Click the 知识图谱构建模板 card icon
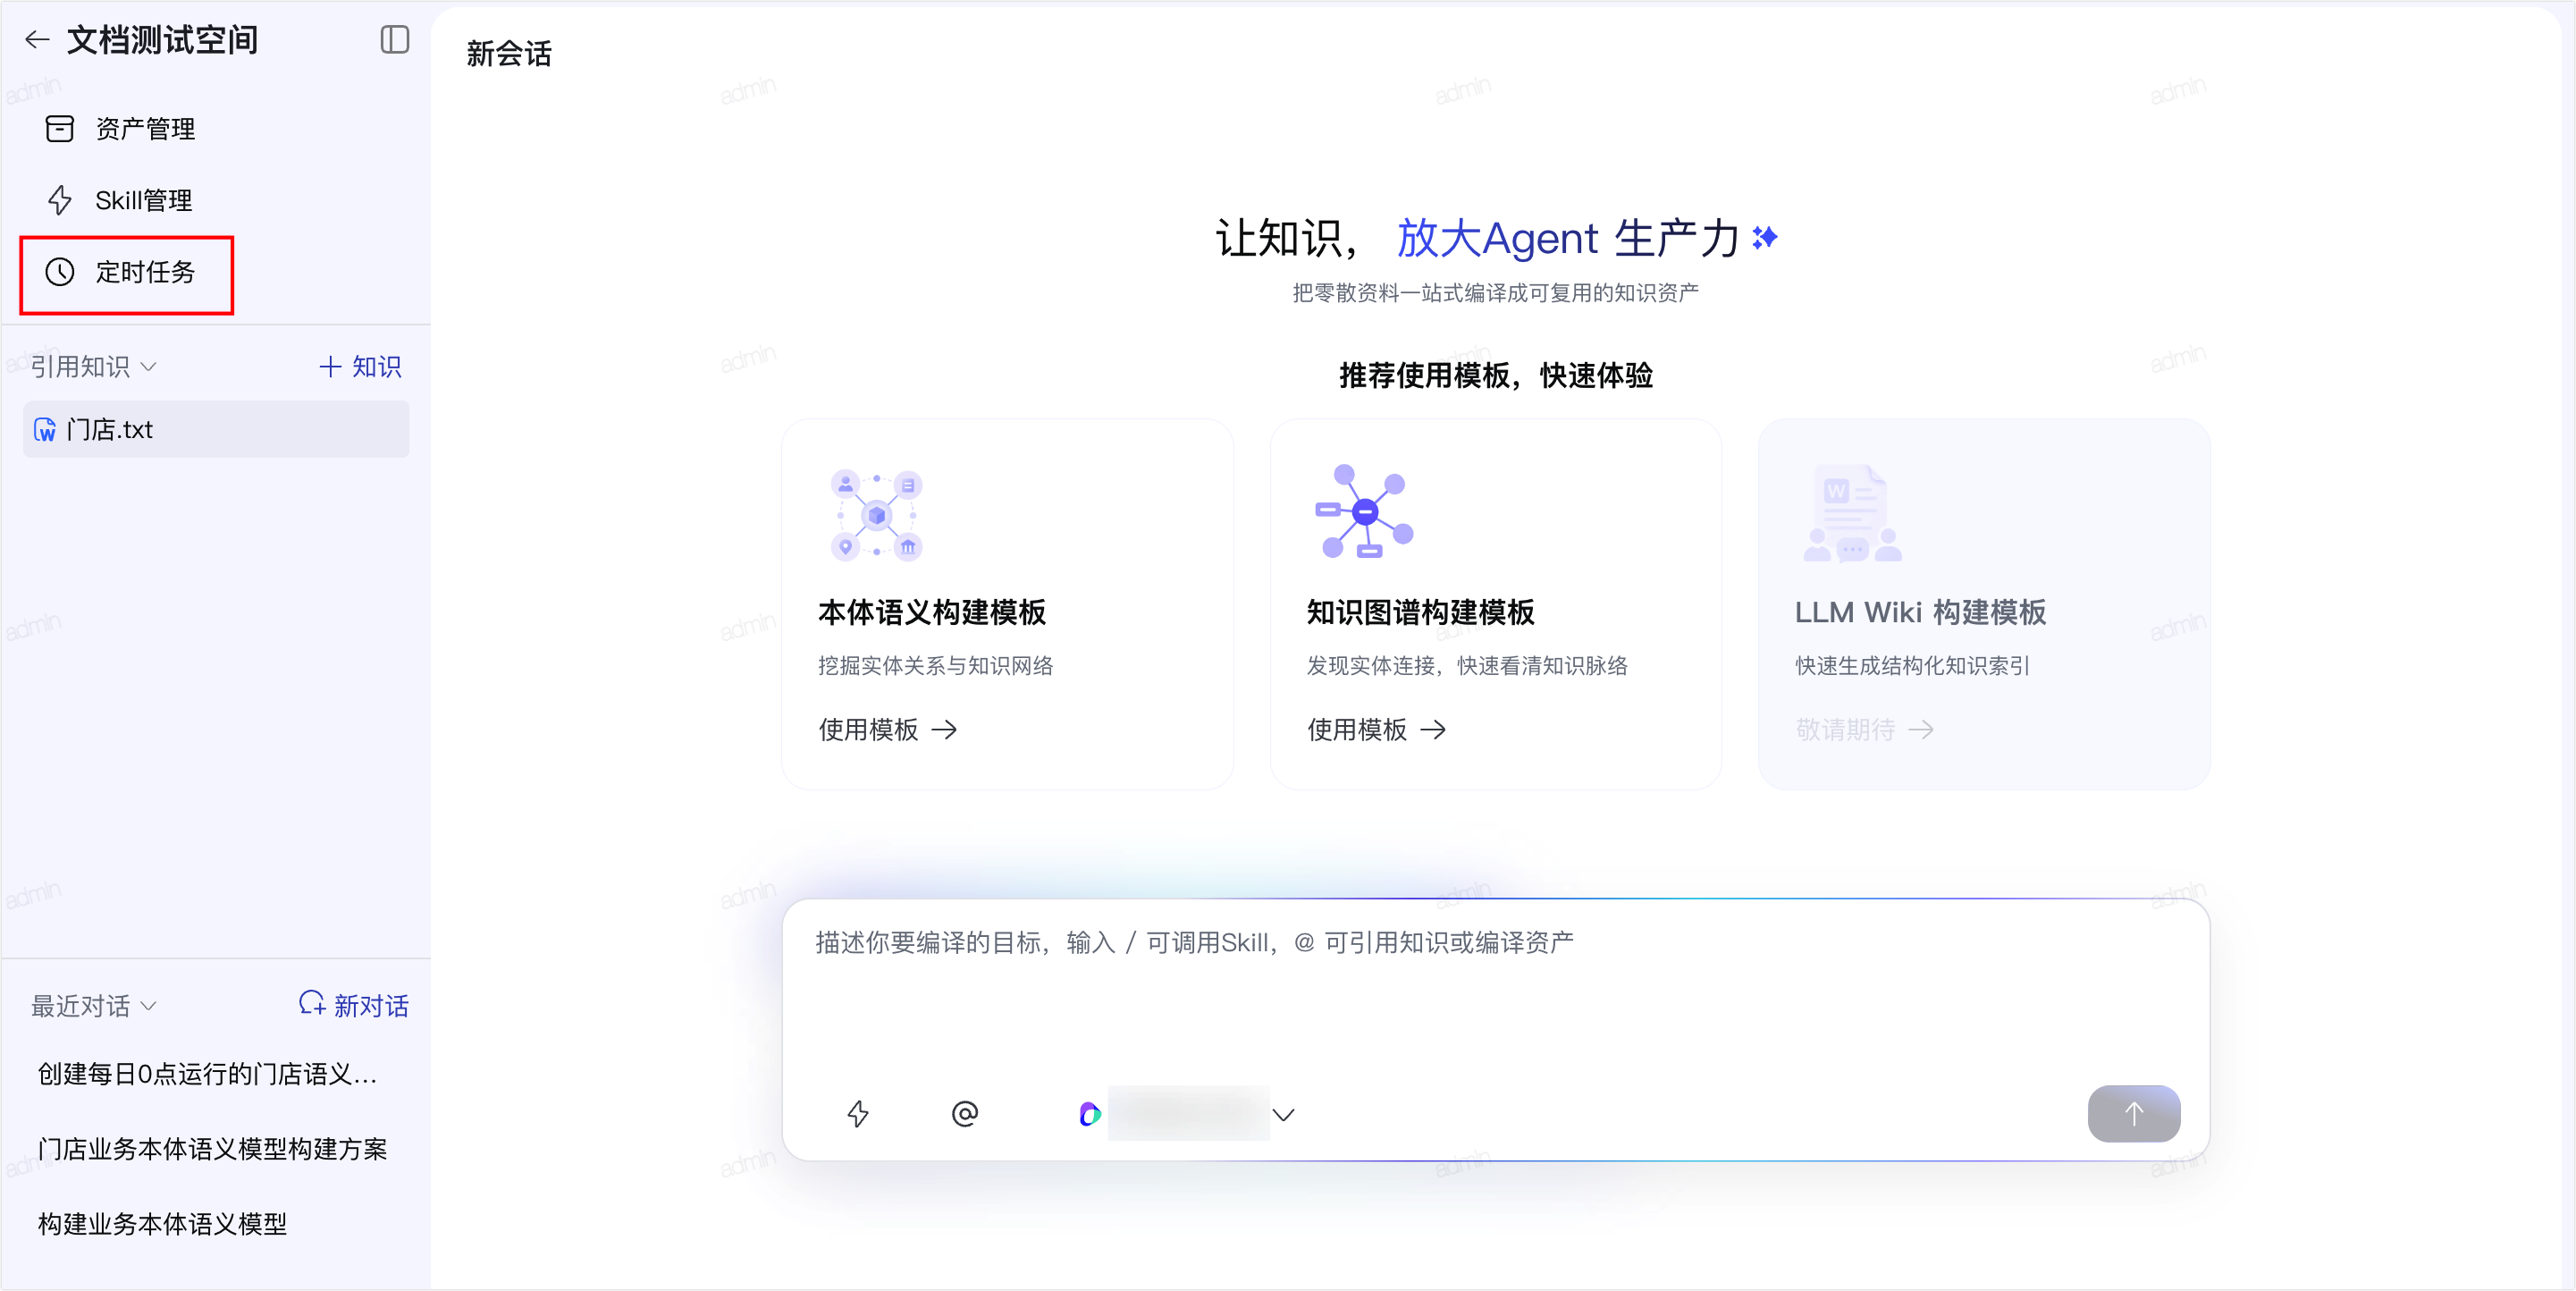Viewport: 2576px width, 1291px height. tap(1364, 512)
